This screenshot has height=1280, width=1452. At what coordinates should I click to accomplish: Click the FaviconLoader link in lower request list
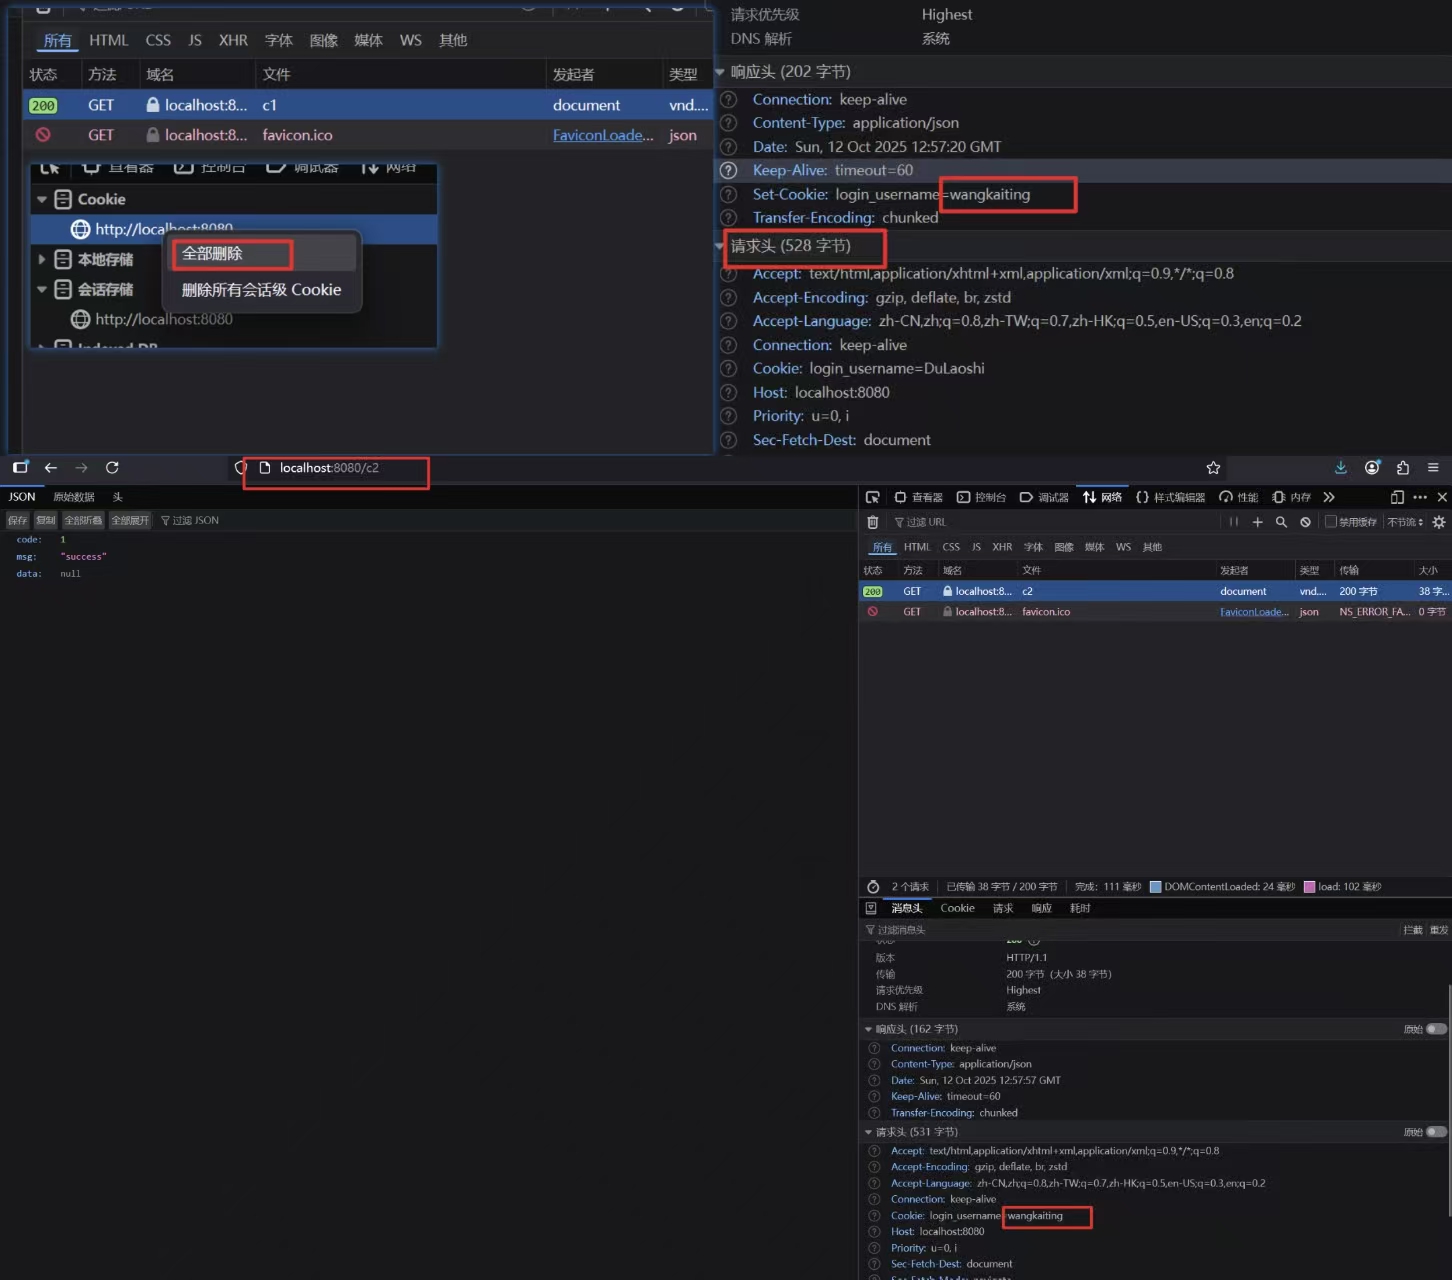[x=1253, y=612]
